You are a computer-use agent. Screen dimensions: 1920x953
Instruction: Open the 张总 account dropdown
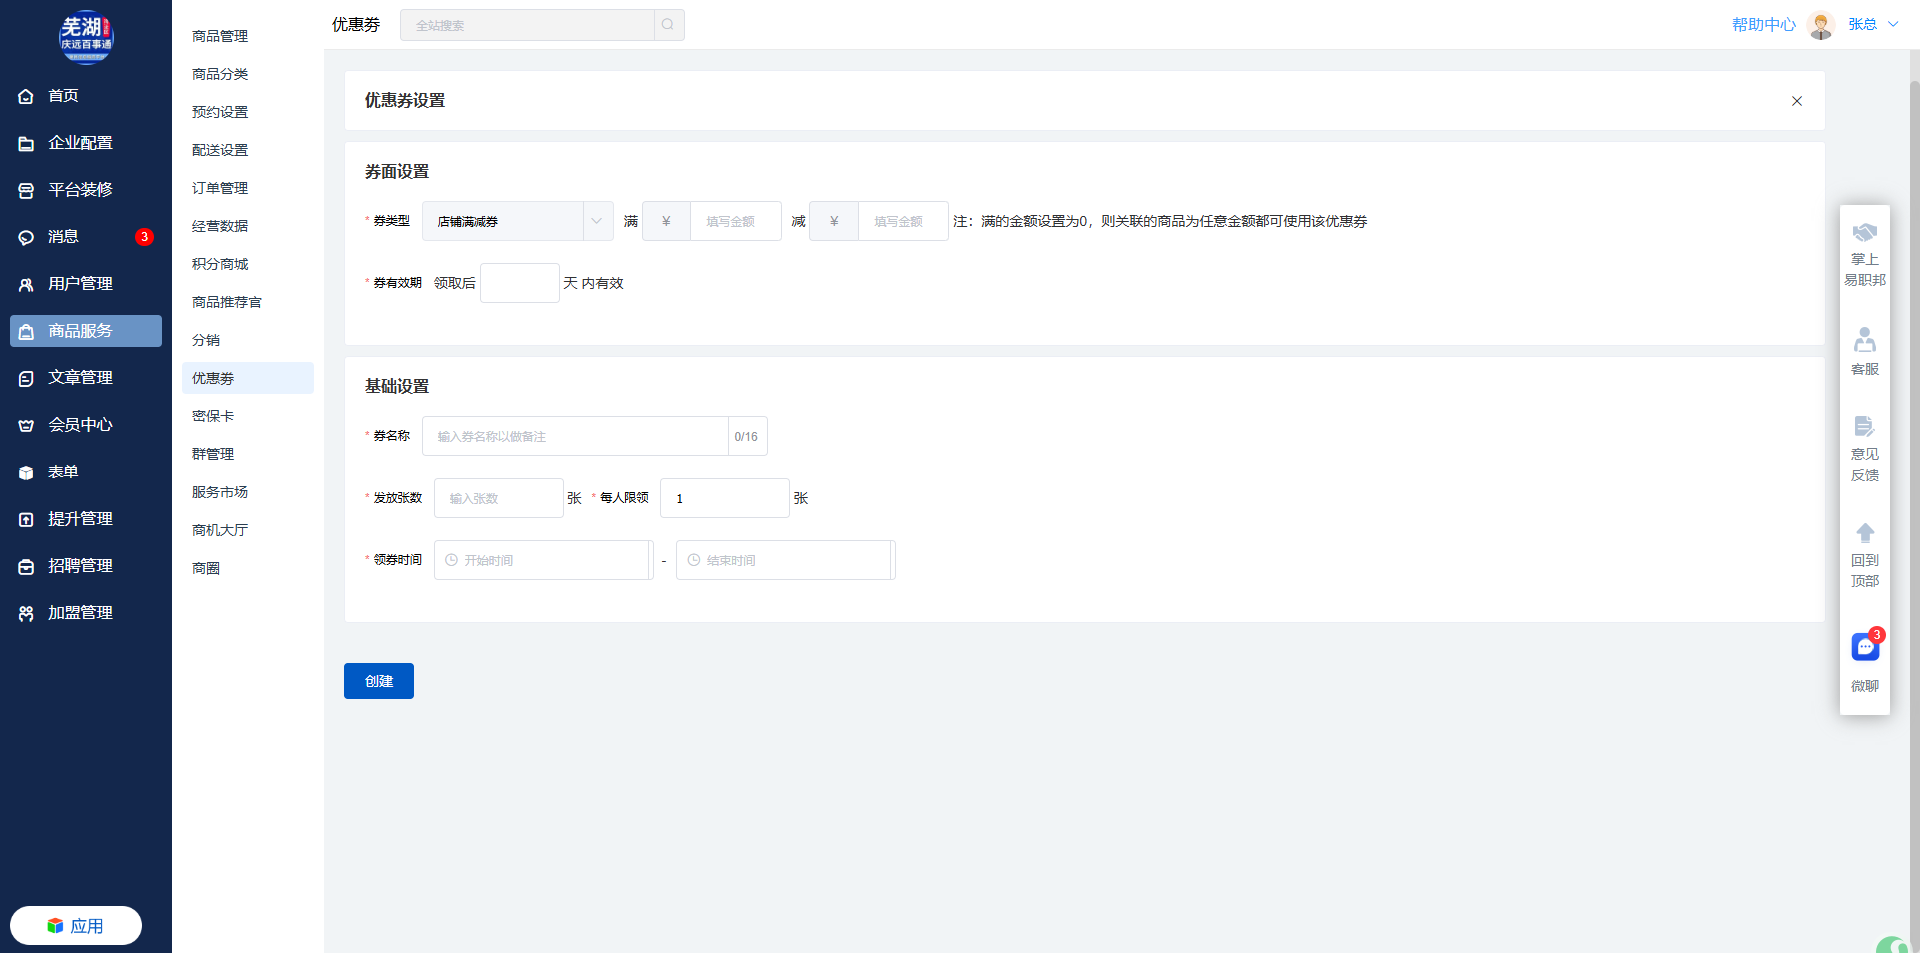pyautogui.click(x=1872, y=25)
